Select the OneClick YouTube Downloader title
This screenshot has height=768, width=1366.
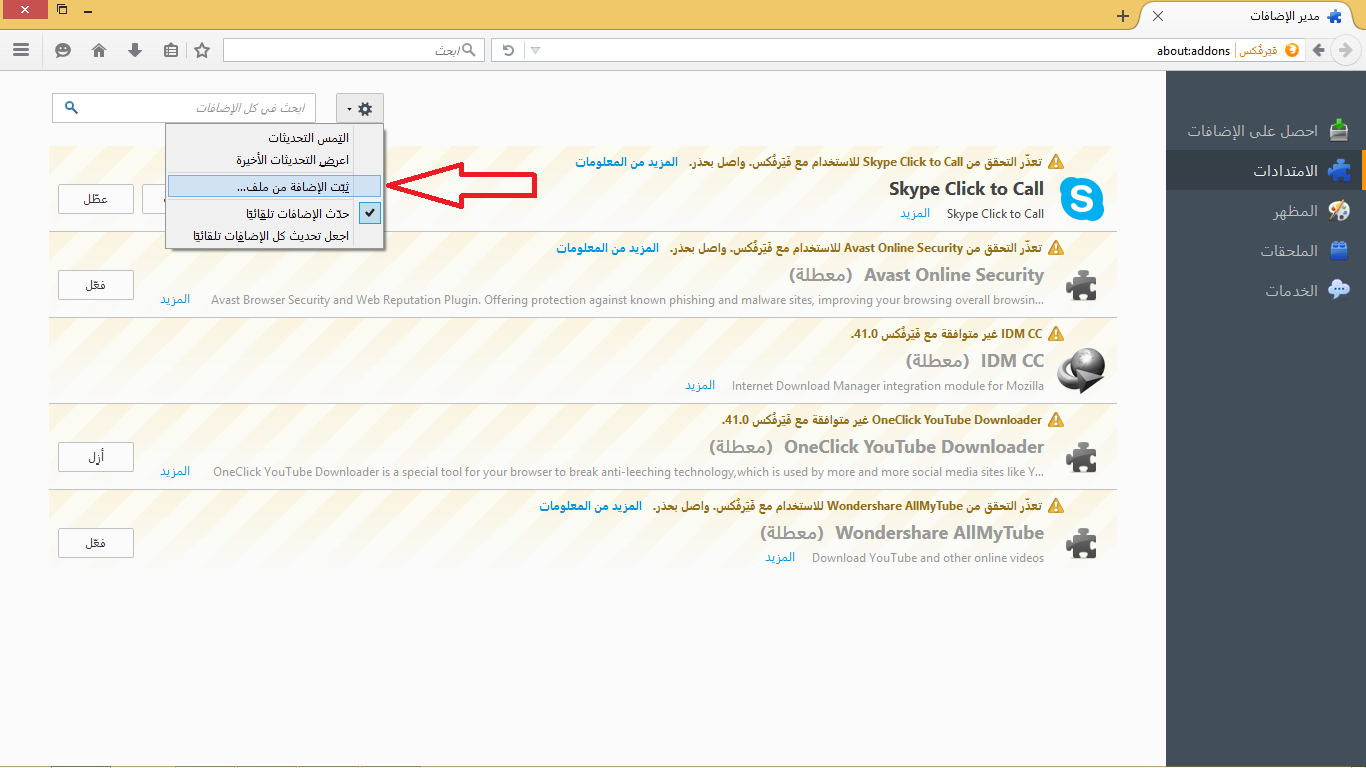(x=914, y=447)
